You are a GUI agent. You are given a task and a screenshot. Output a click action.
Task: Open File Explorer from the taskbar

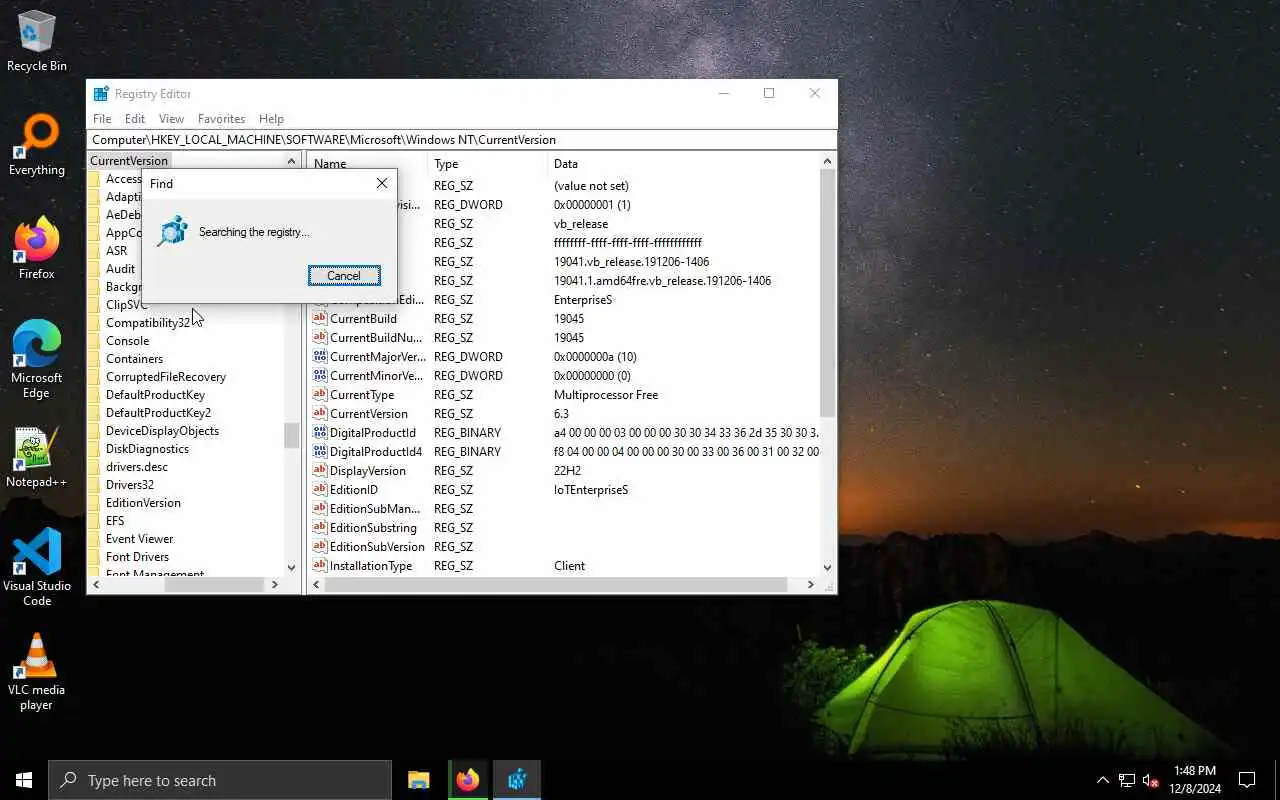[419, 780]
